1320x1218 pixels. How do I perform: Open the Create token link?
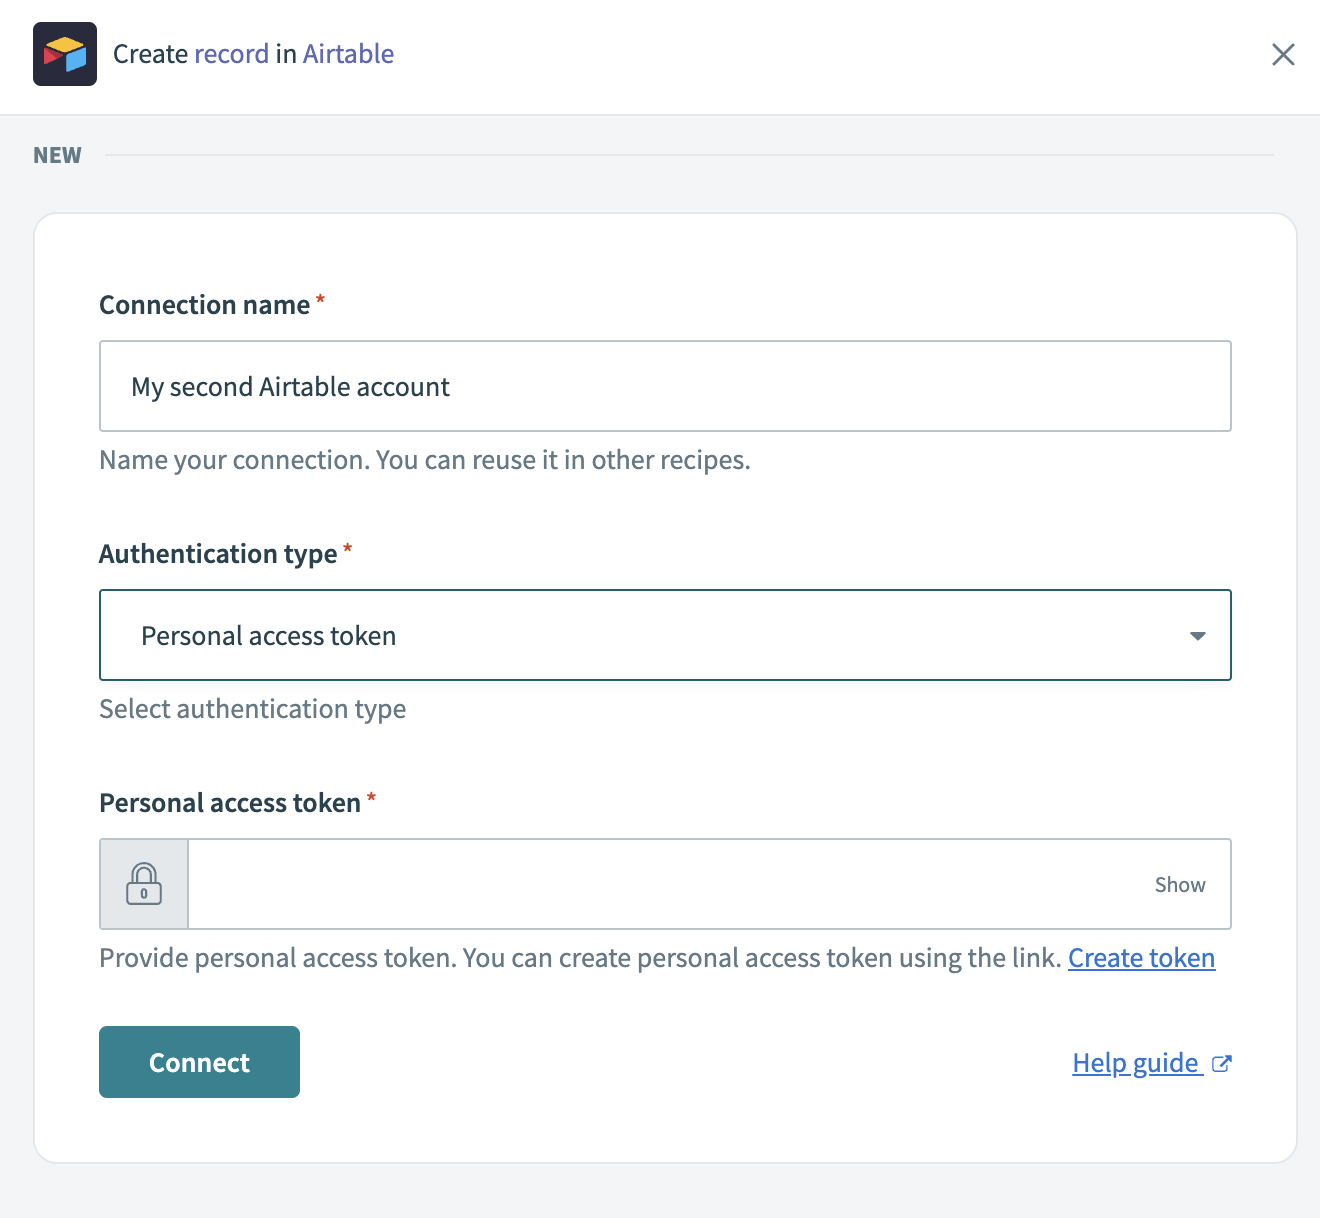coord(1141,957)
